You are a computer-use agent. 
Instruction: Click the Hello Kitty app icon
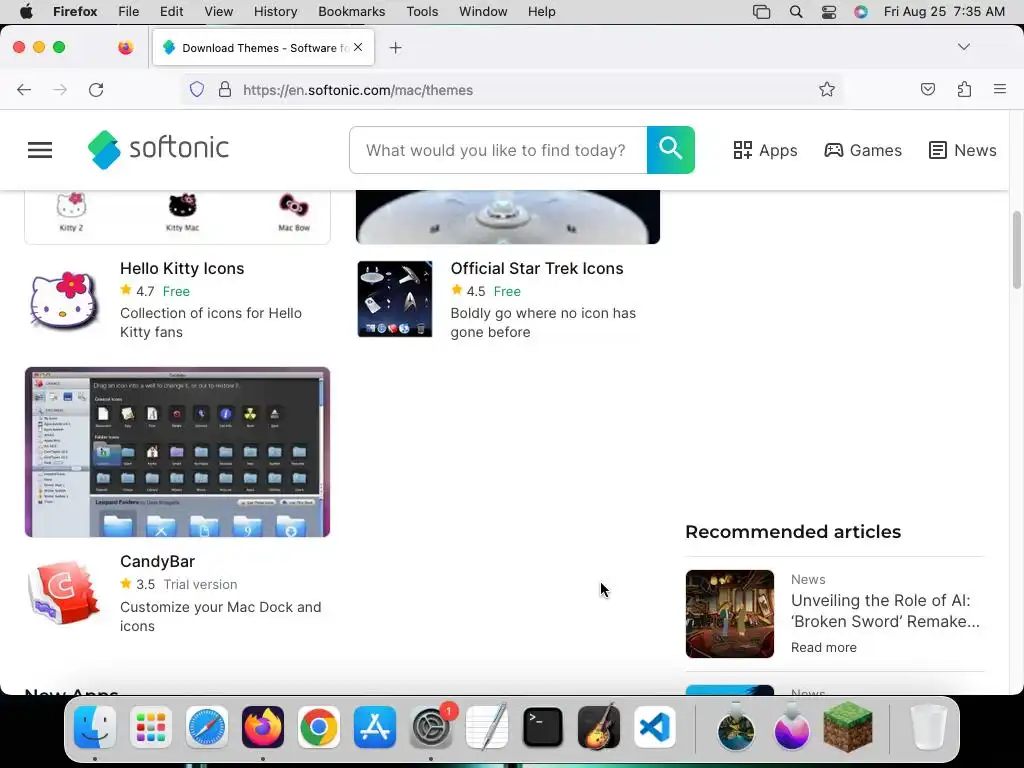coord(64,300)
